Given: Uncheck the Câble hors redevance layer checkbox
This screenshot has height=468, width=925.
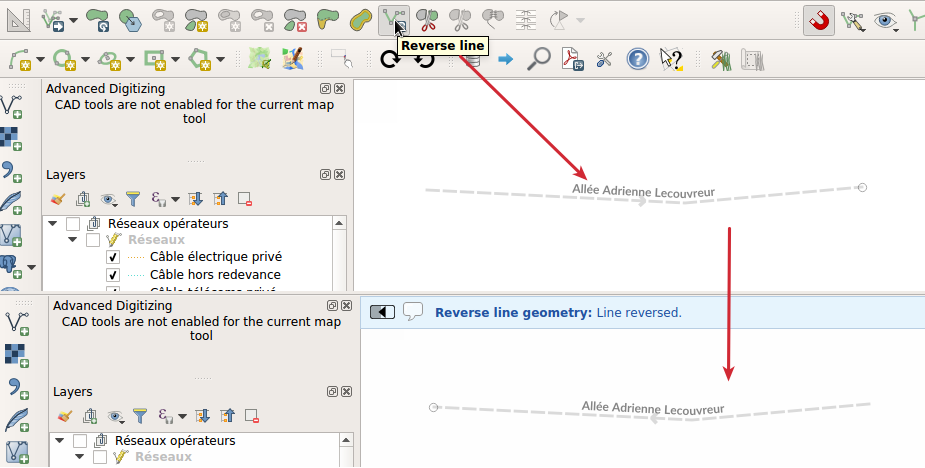Looking at the screenshot, I should coord(113,275).
